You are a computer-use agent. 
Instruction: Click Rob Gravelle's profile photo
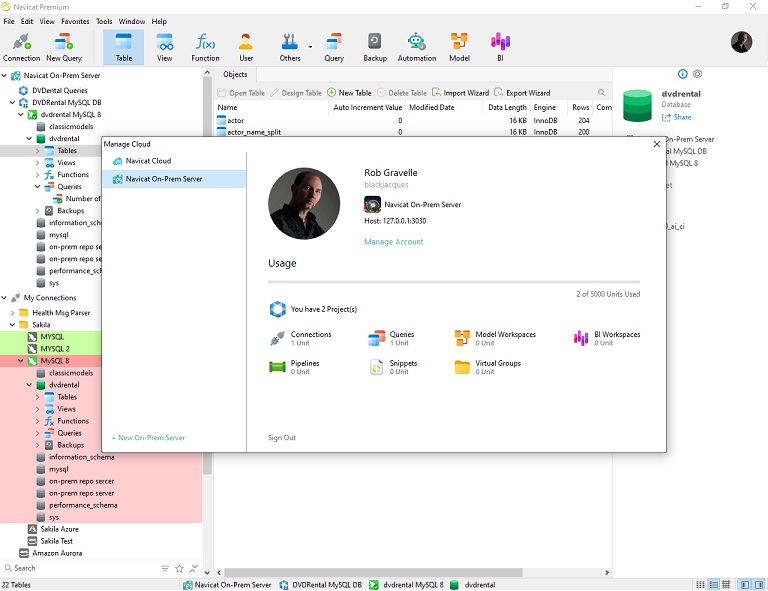pos(304,204)
